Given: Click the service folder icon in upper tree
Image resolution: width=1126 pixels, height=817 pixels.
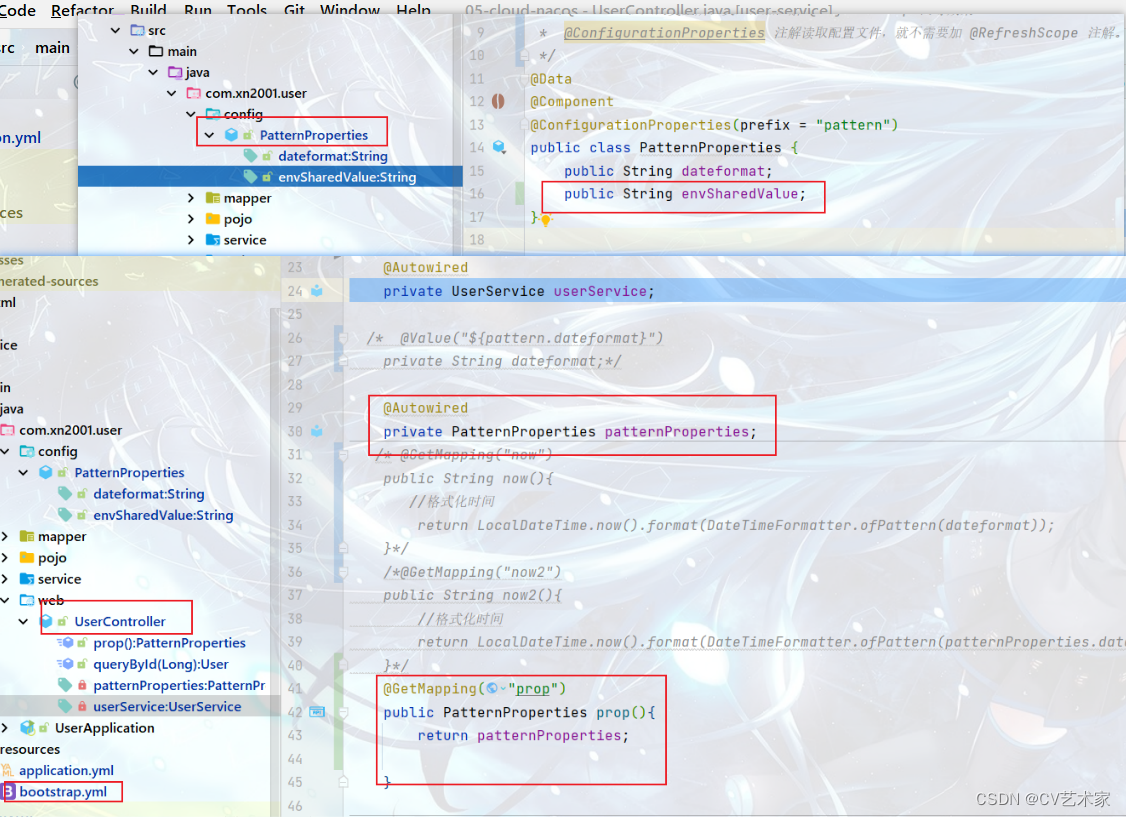Looking at the screenshot, I should pos(213,239).
